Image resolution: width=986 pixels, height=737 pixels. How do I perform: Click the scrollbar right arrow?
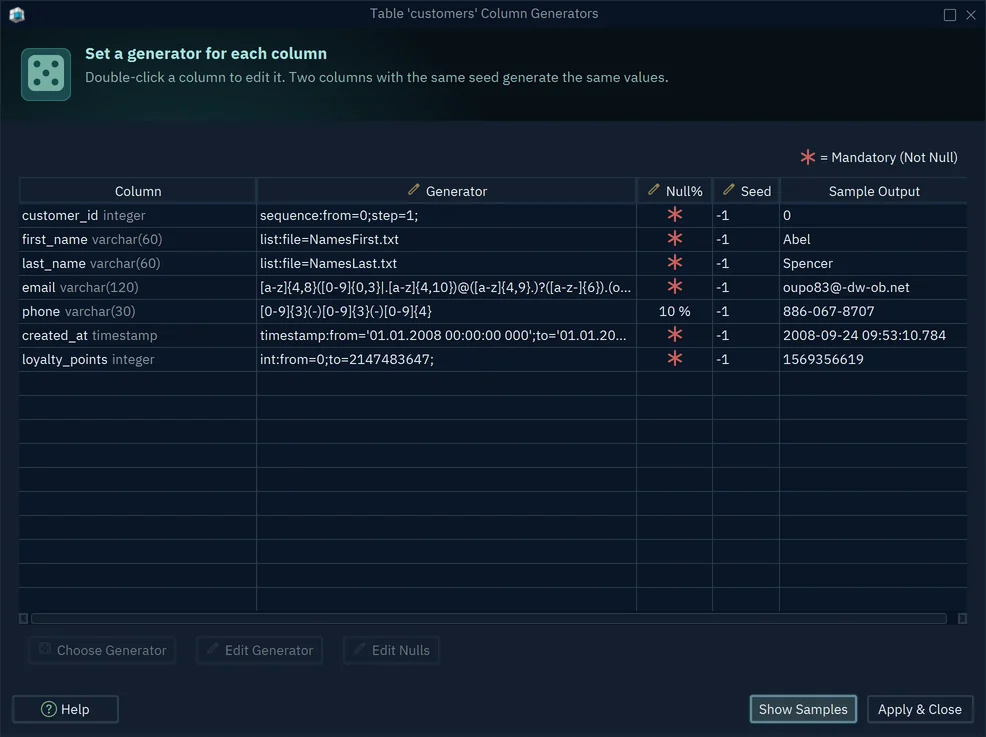(x=962, y=619)
